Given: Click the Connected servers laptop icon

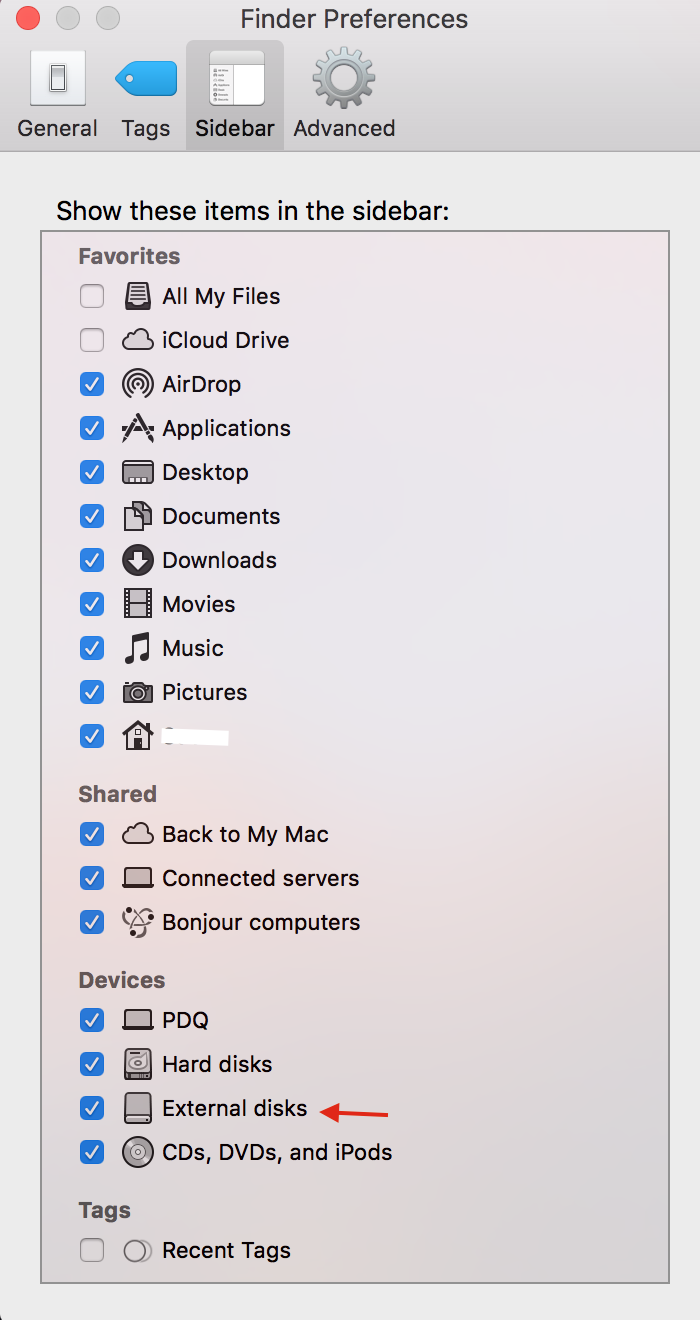Looking at the screenshot, I should (138, 878).
